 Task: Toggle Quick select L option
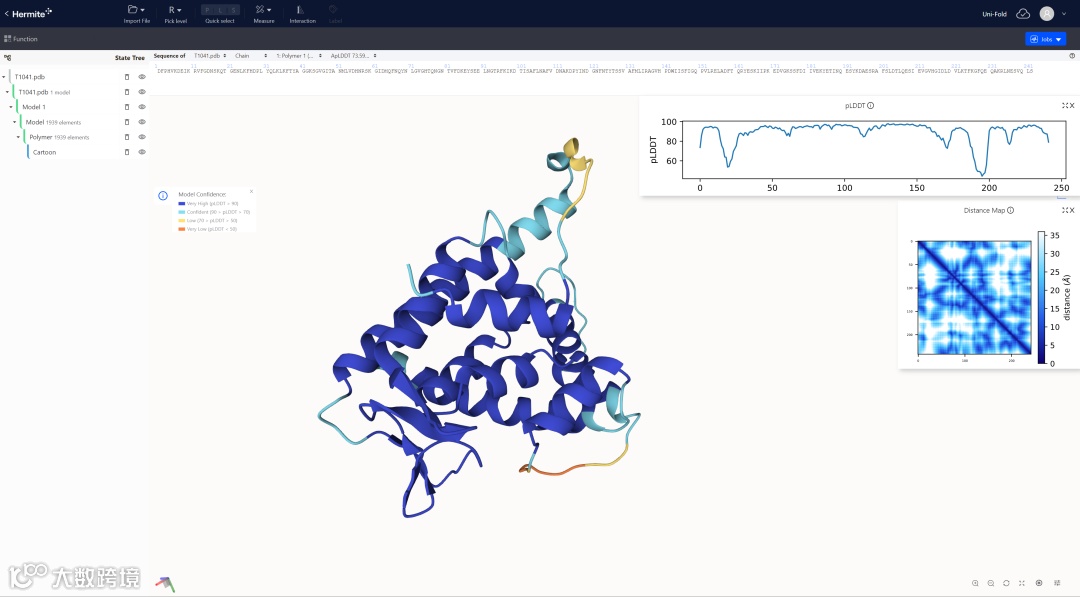(x=220, y=10)
